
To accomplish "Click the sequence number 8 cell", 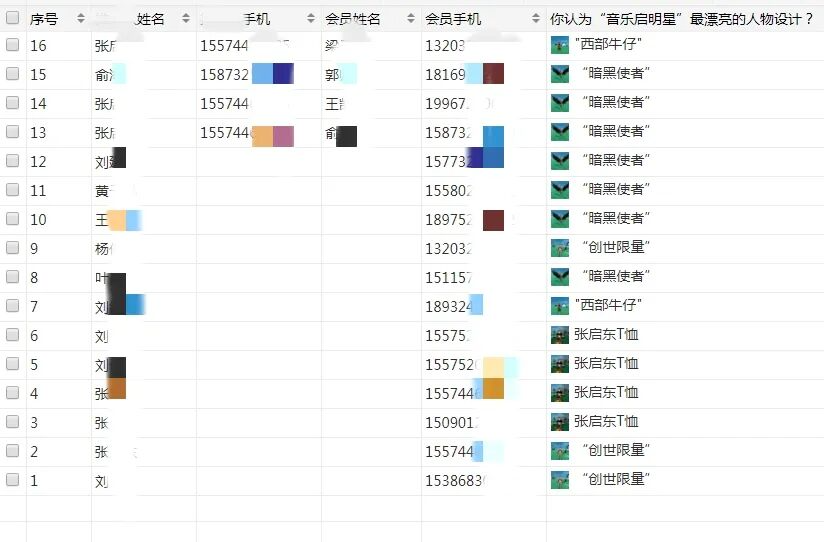I will pos(34,277).
